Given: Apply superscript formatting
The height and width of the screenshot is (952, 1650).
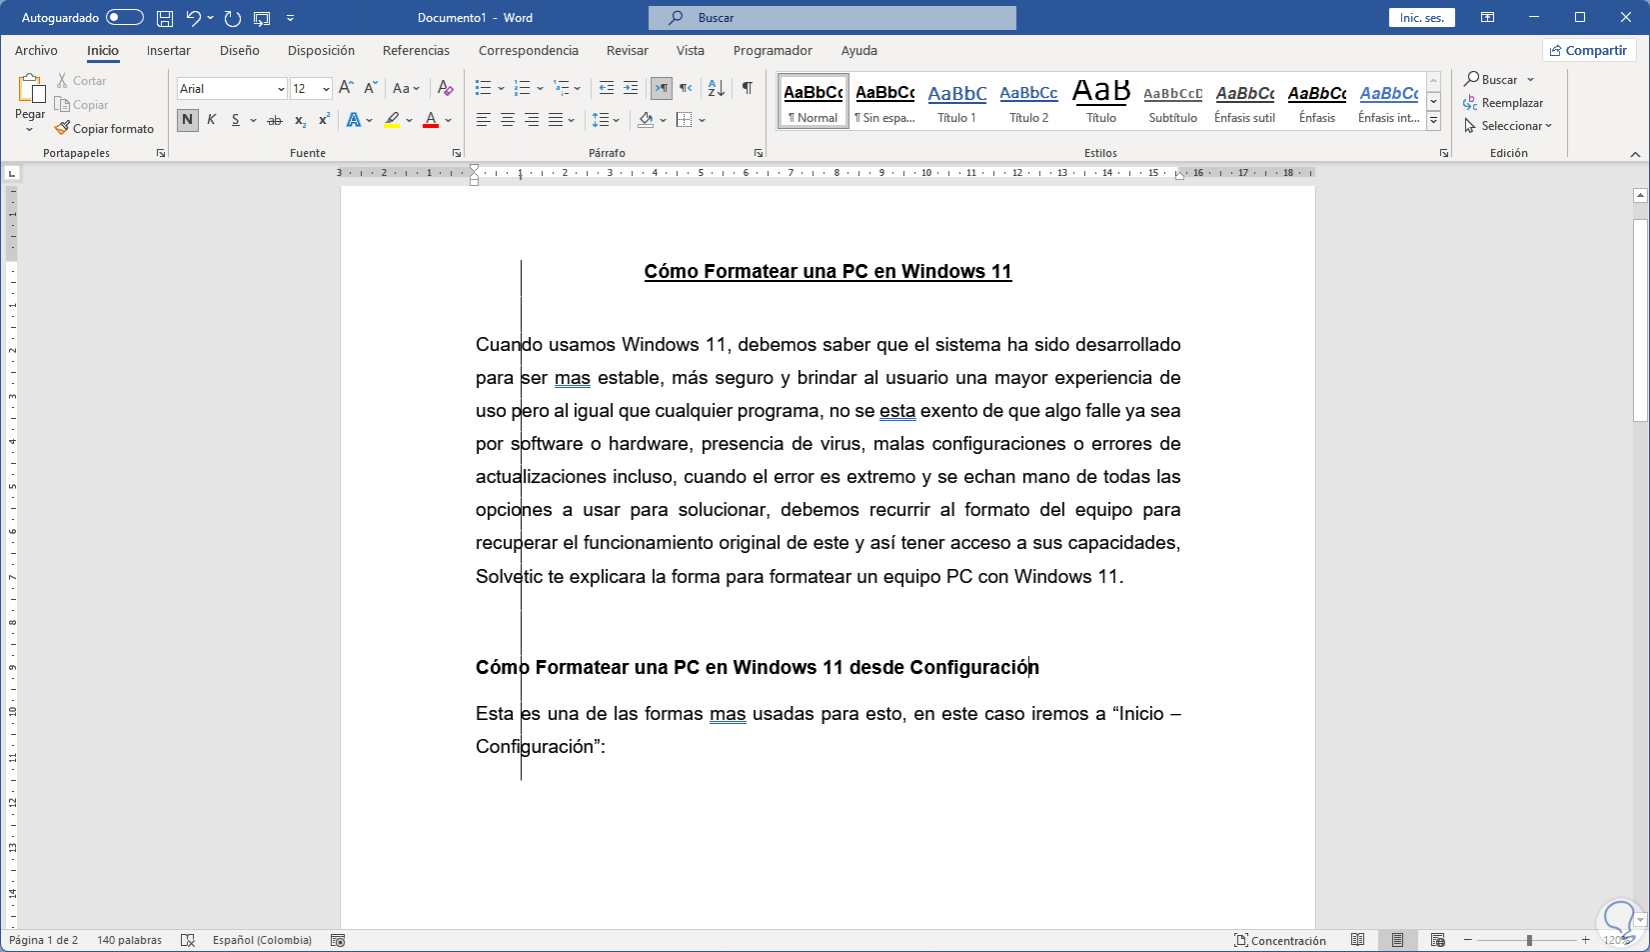Looking at the screenshot, I should 324,120.
